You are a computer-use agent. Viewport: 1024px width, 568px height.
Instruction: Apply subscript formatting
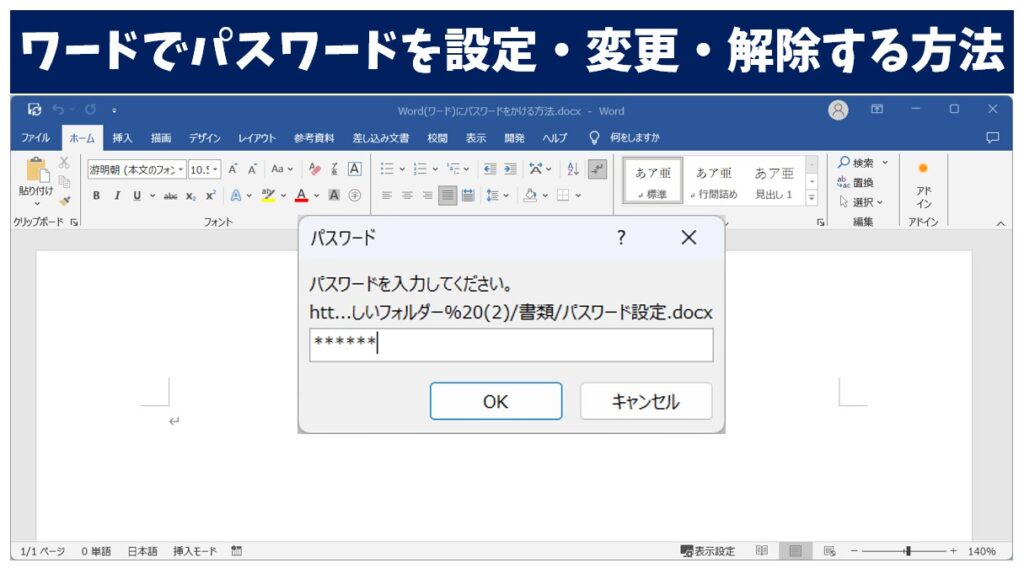190,195
